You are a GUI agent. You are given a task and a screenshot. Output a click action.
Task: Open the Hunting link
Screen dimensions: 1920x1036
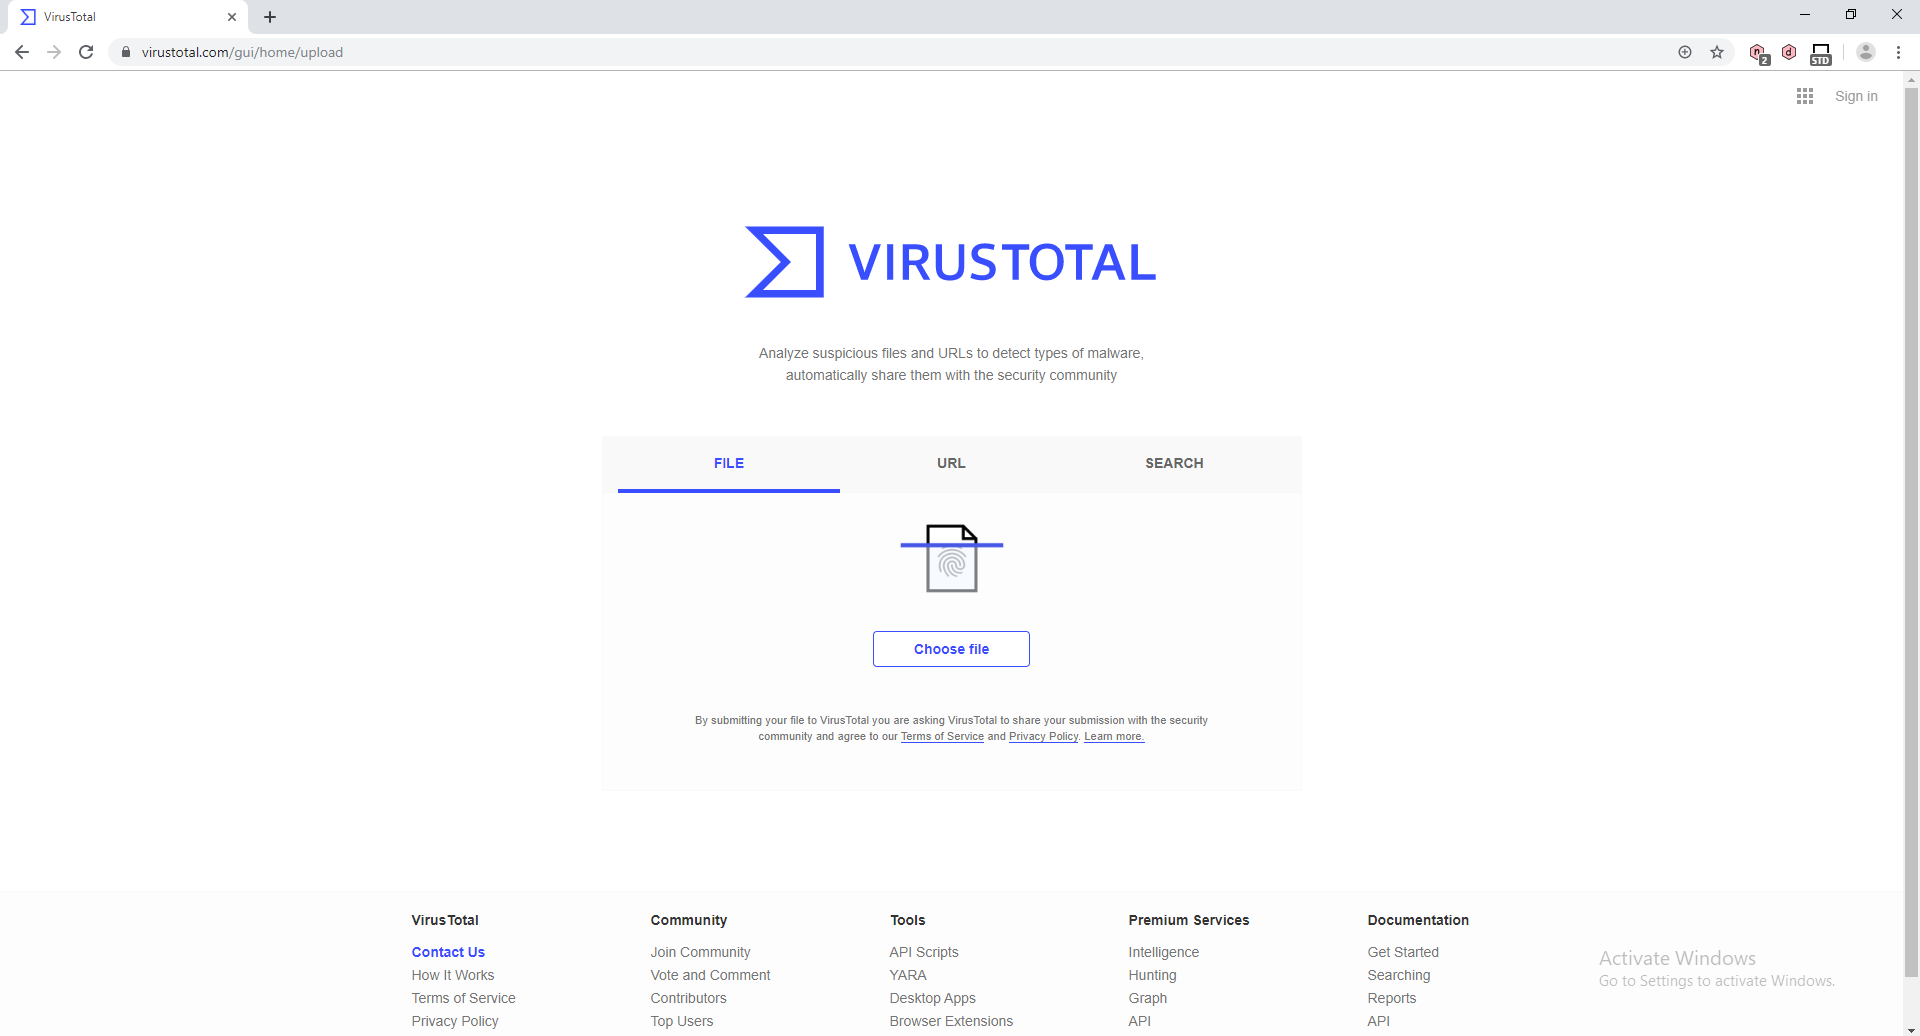click(1152, 975)
